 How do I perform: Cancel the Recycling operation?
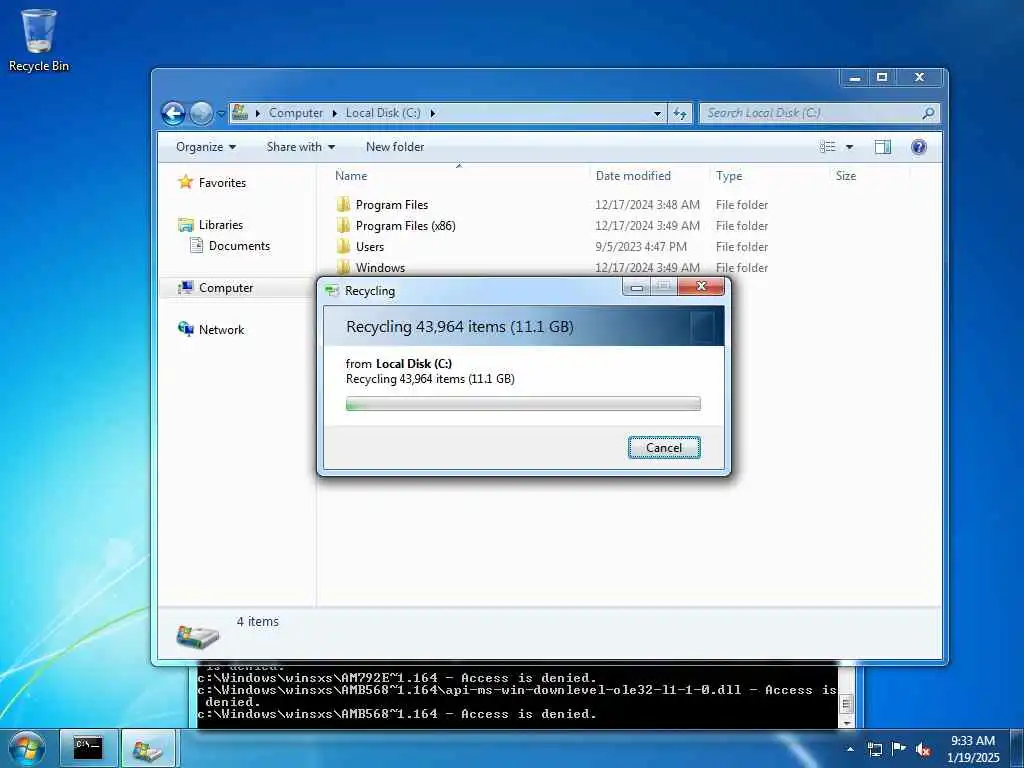(x=664, y=447)
